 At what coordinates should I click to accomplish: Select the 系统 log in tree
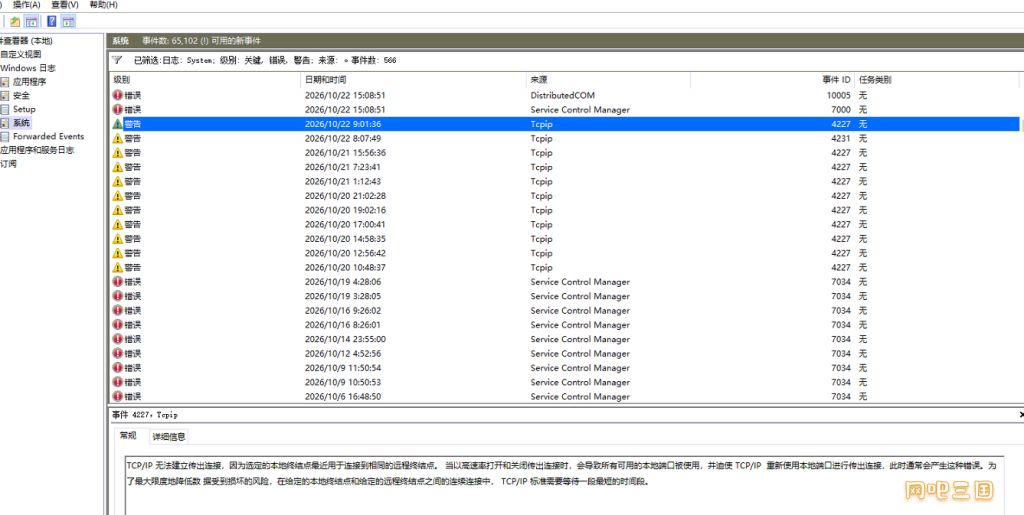(x=21, y=123)
